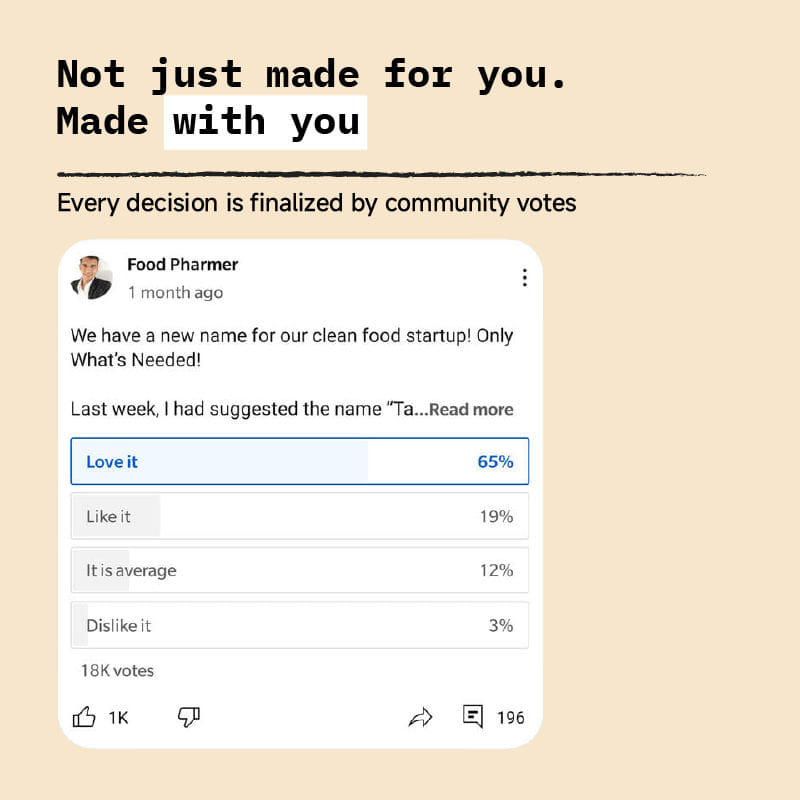
Task: Open the post options dropdown menu
Action: pos(524,277)
